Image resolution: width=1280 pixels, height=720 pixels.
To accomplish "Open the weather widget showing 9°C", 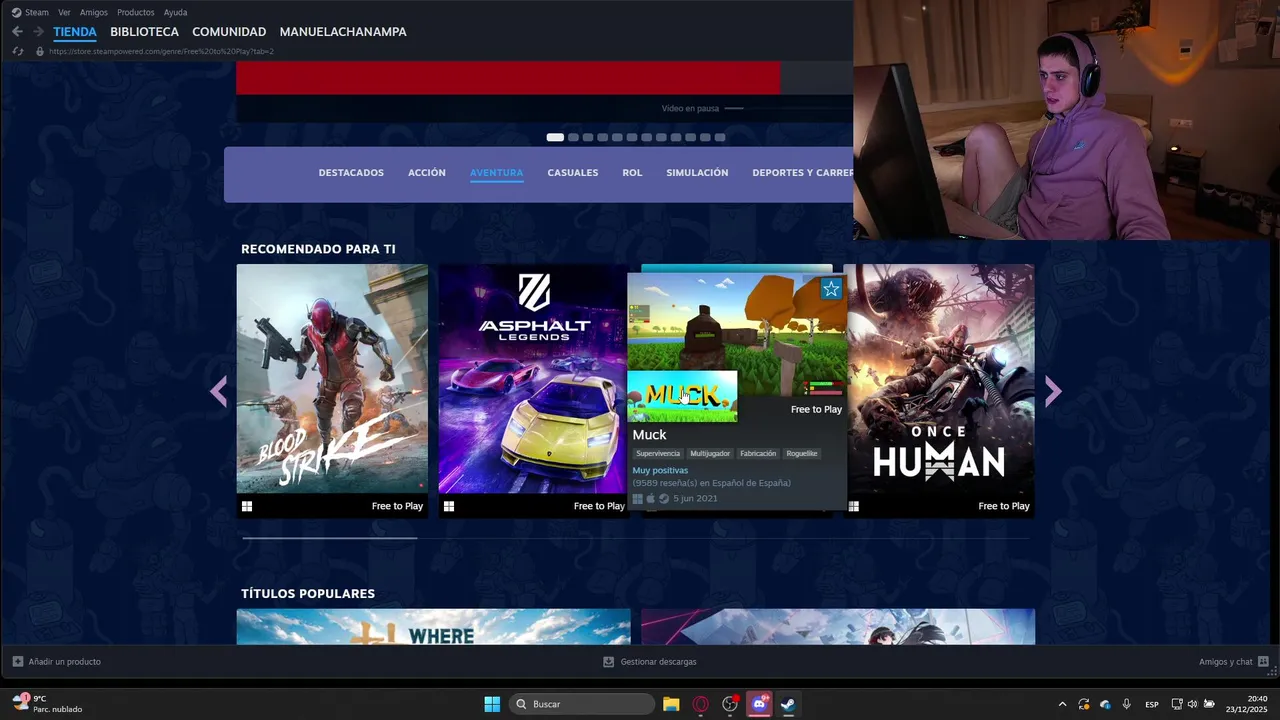I will [x=48, y=704].
